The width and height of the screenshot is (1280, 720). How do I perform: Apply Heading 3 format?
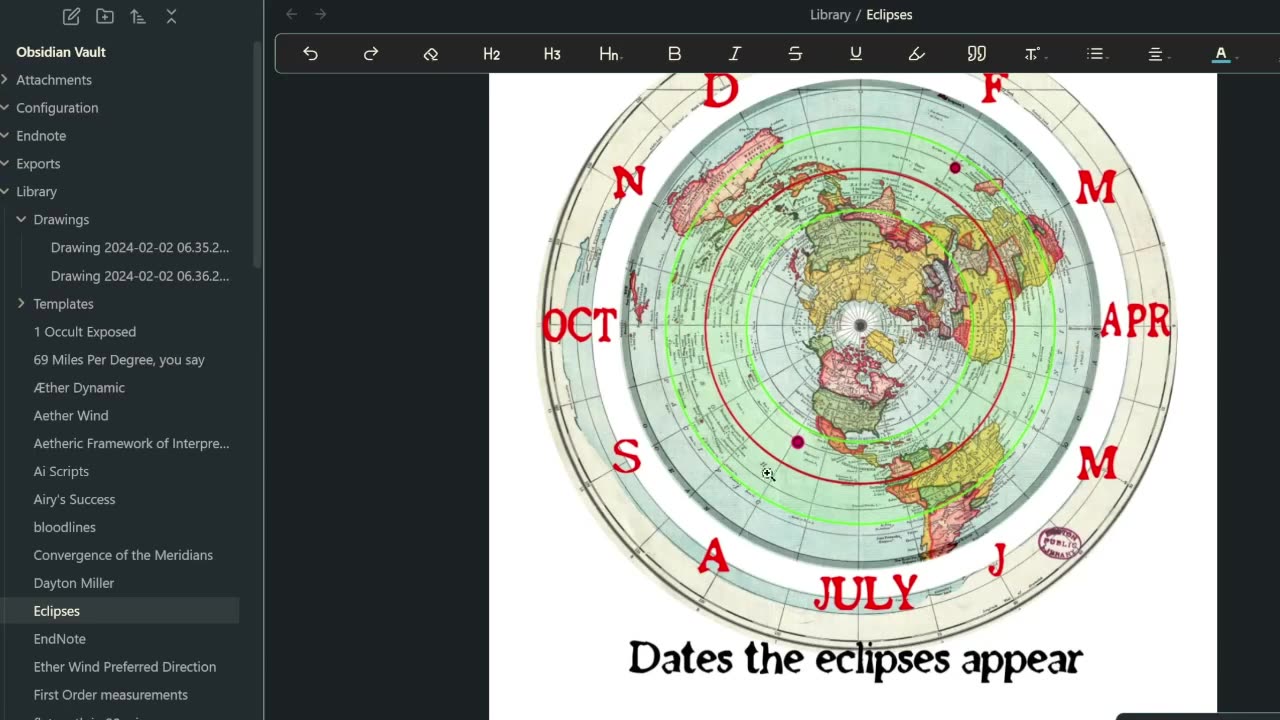(x=552, y=54)
